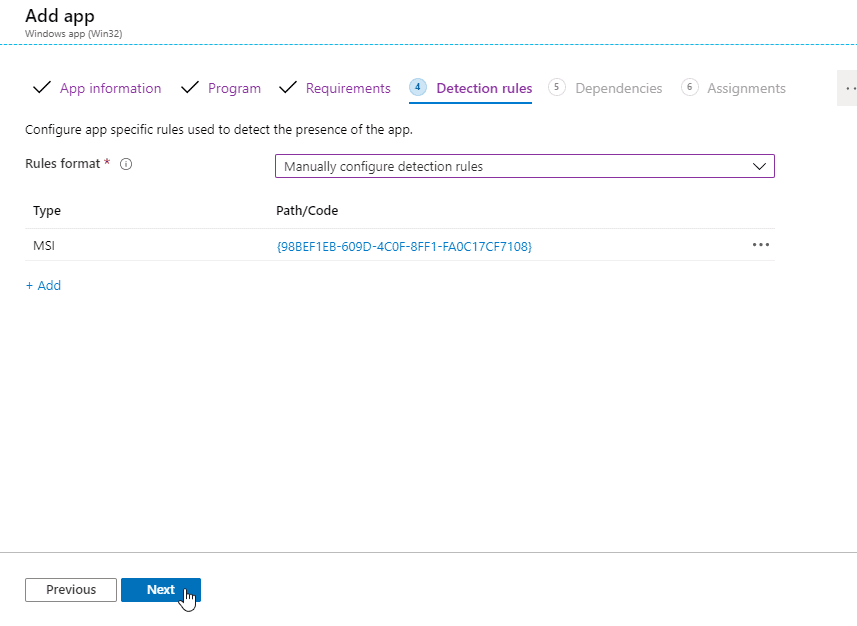Screen dimensions: 857x626
Task: Click the Type column header
Action: [x=47, y=211]
